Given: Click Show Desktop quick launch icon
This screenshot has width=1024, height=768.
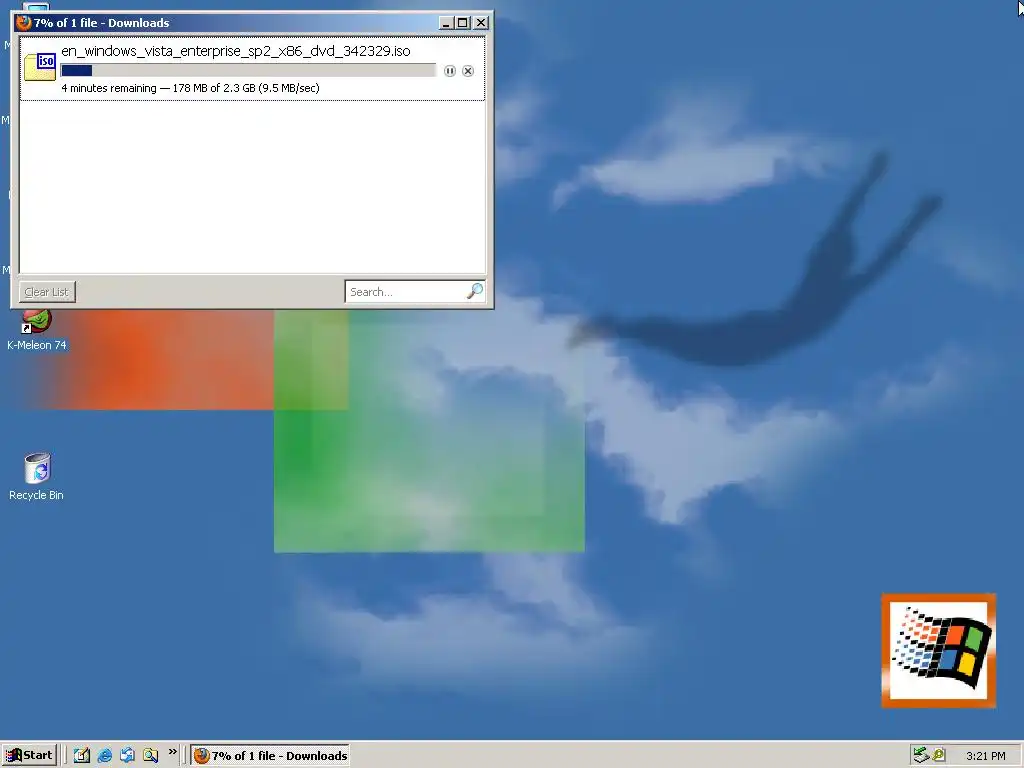Looking at the screenshot, I should tap(82, 756).
